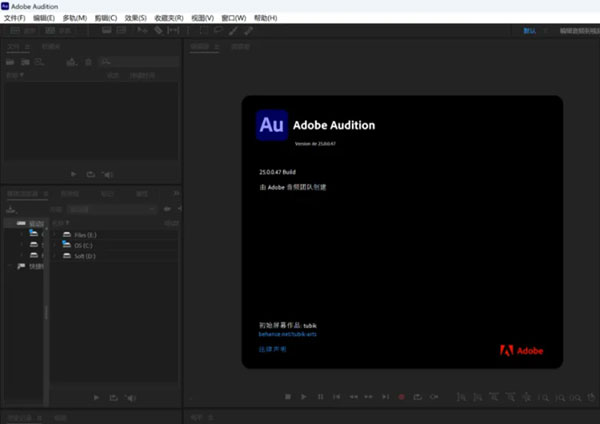Open the 文件(F) menu
This screenshot has width=600, height=424.
(x=14, y=18)
